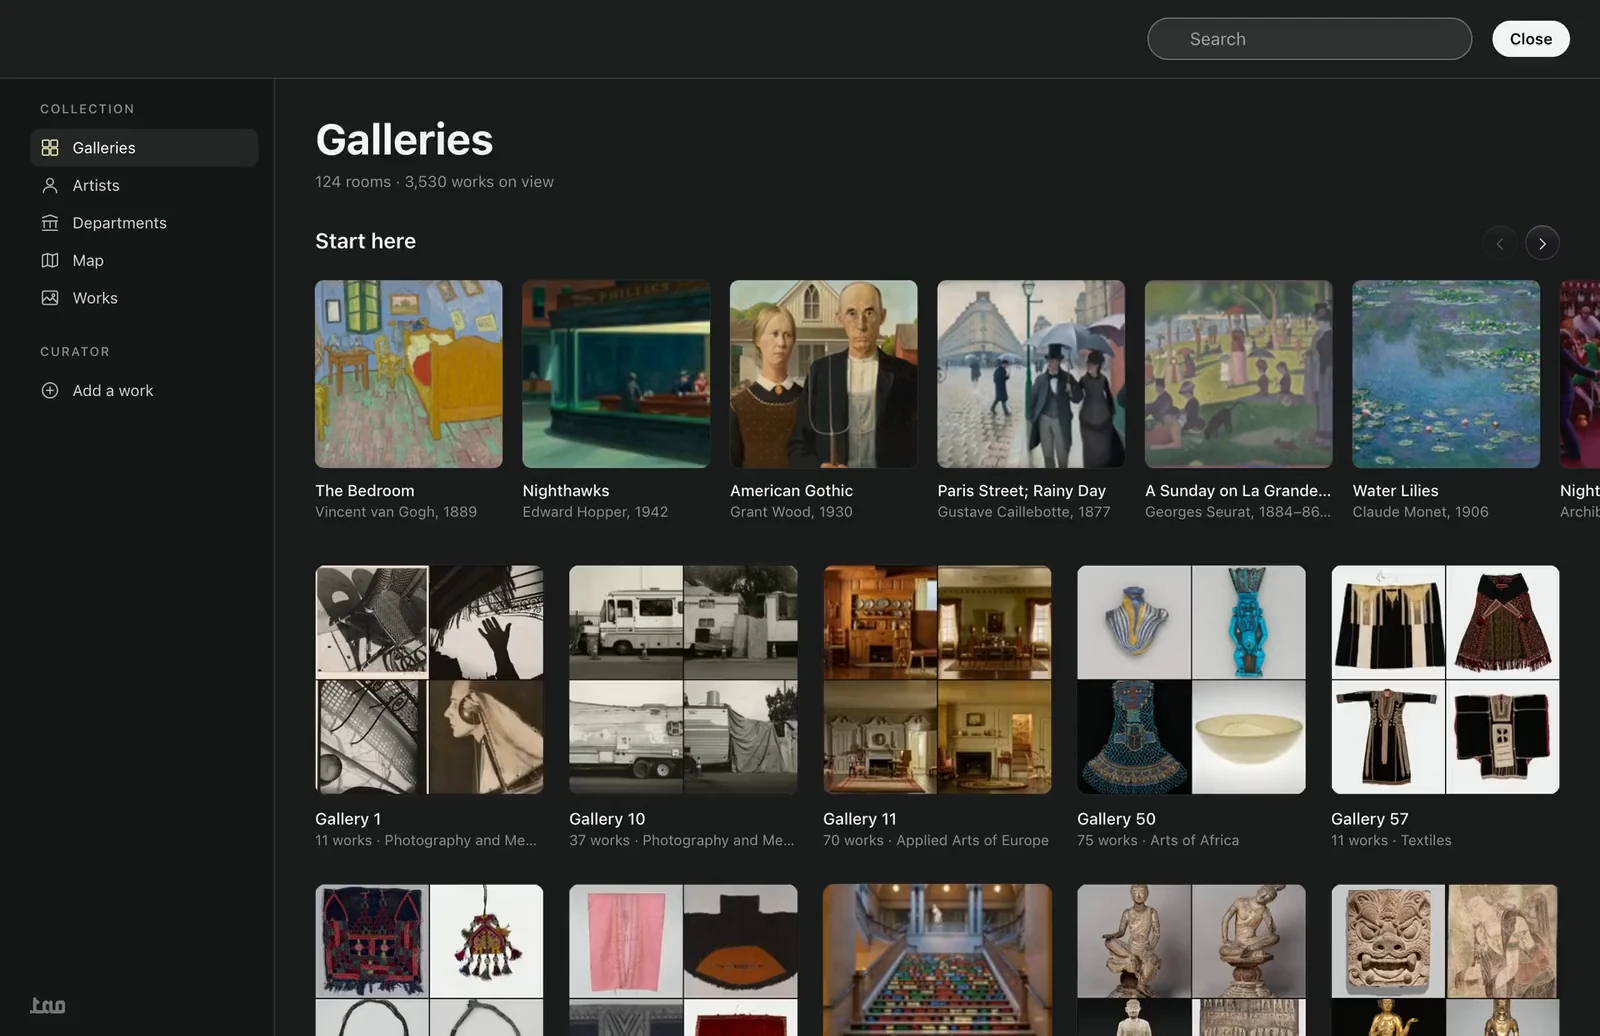Open the seated sculptures gallery collage
Image resolution: width=1600 pixels, height=1036 pixels.
tap(1191, 960)
